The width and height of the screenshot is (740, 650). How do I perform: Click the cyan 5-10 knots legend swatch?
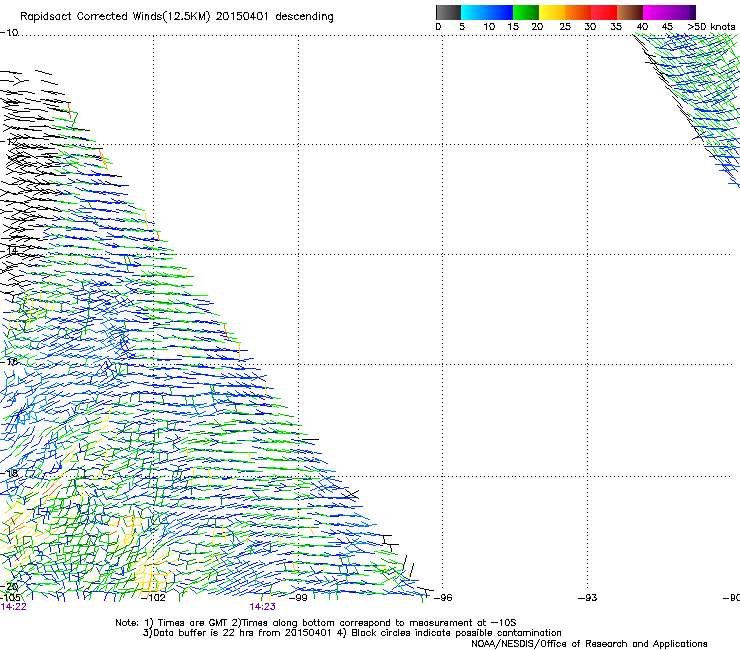click(x=474, y=12)
